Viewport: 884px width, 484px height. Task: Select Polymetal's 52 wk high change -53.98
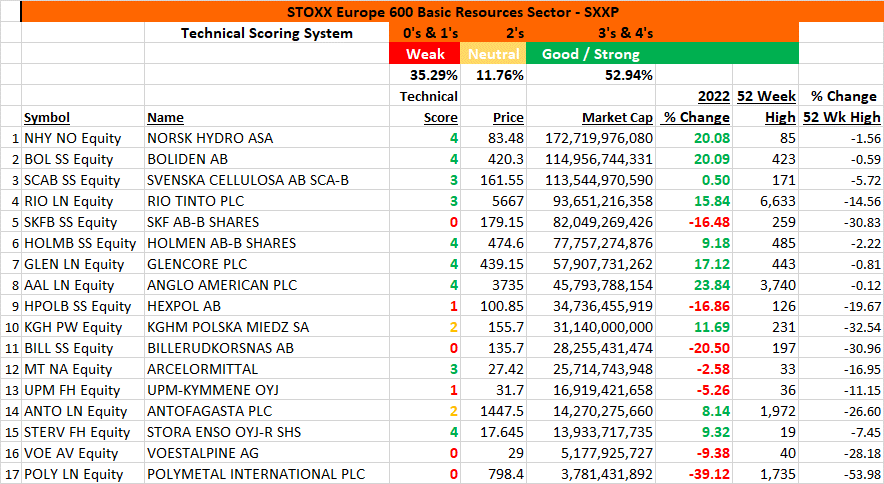click(841, 474)
